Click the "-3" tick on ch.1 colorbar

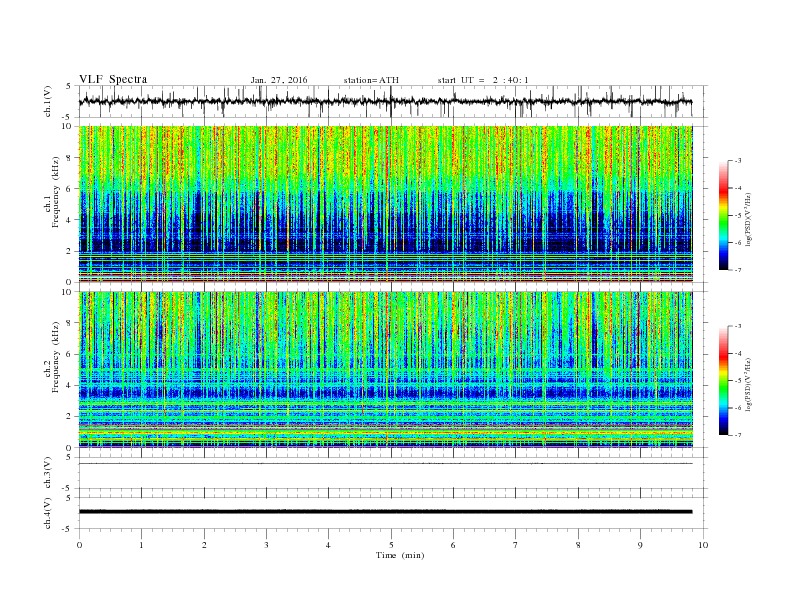(x=738, y=161)
